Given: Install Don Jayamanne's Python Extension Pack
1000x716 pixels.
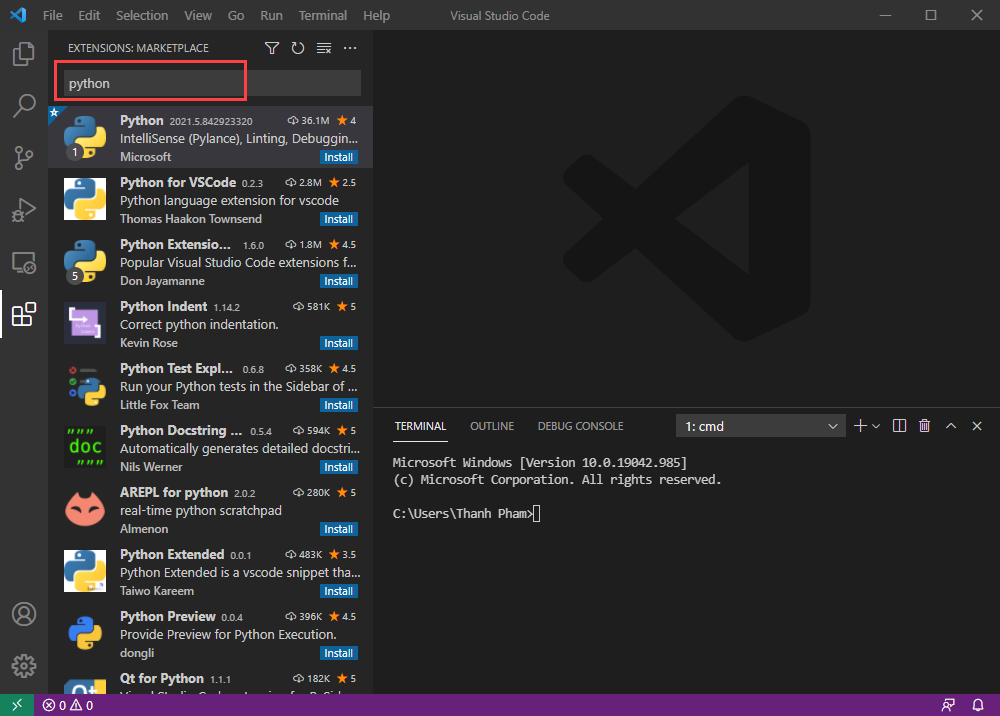Looking at the screenshot, I should [x=339, y=281].
